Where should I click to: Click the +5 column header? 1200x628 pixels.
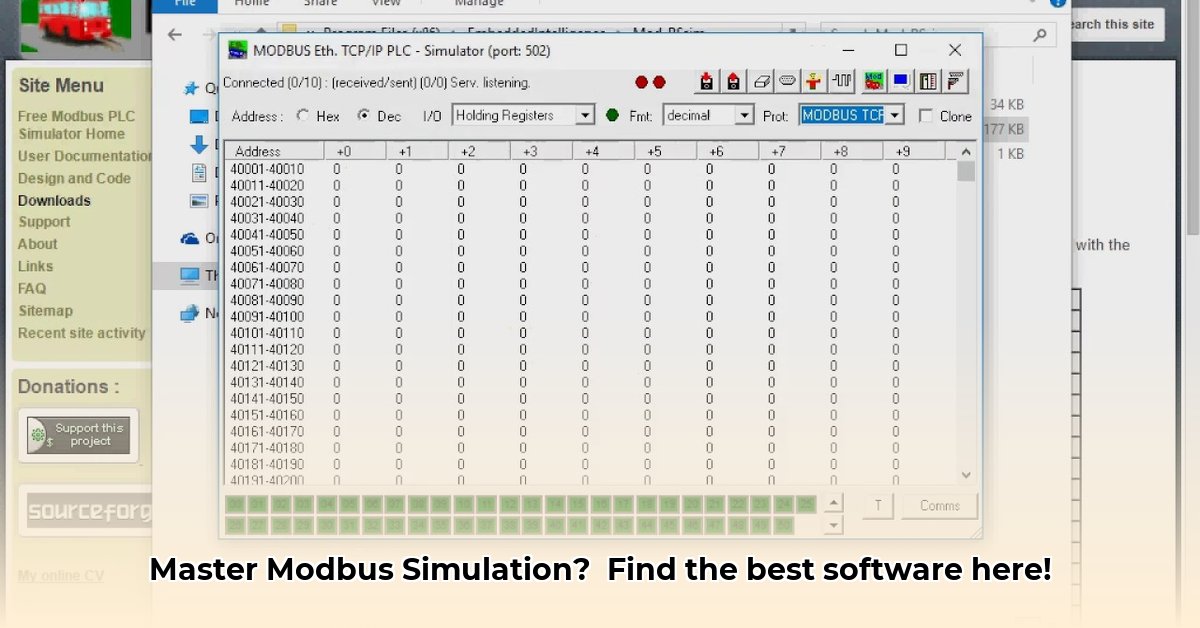point(665,151)
